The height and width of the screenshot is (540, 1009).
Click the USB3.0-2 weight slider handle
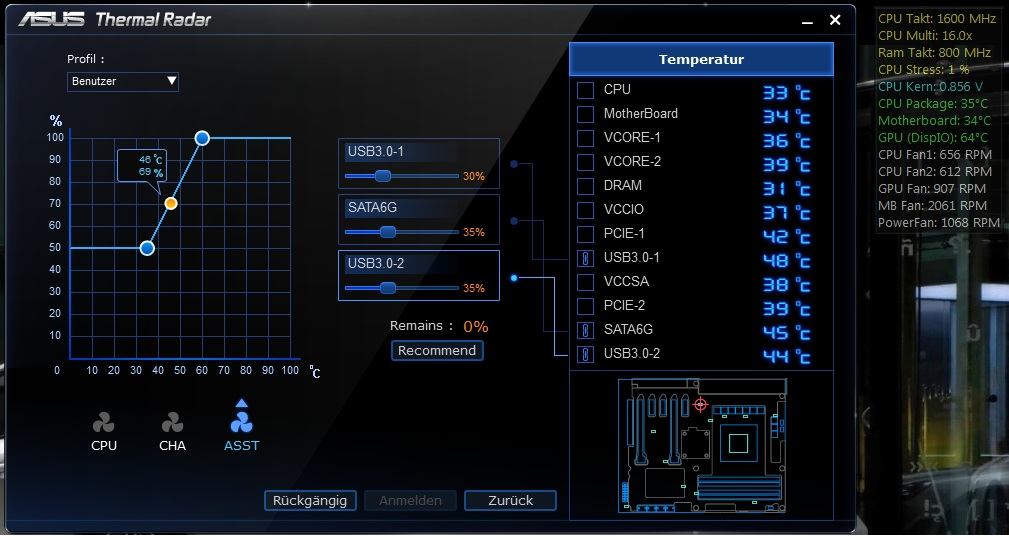pyautogui.click(x=387, y=288)
